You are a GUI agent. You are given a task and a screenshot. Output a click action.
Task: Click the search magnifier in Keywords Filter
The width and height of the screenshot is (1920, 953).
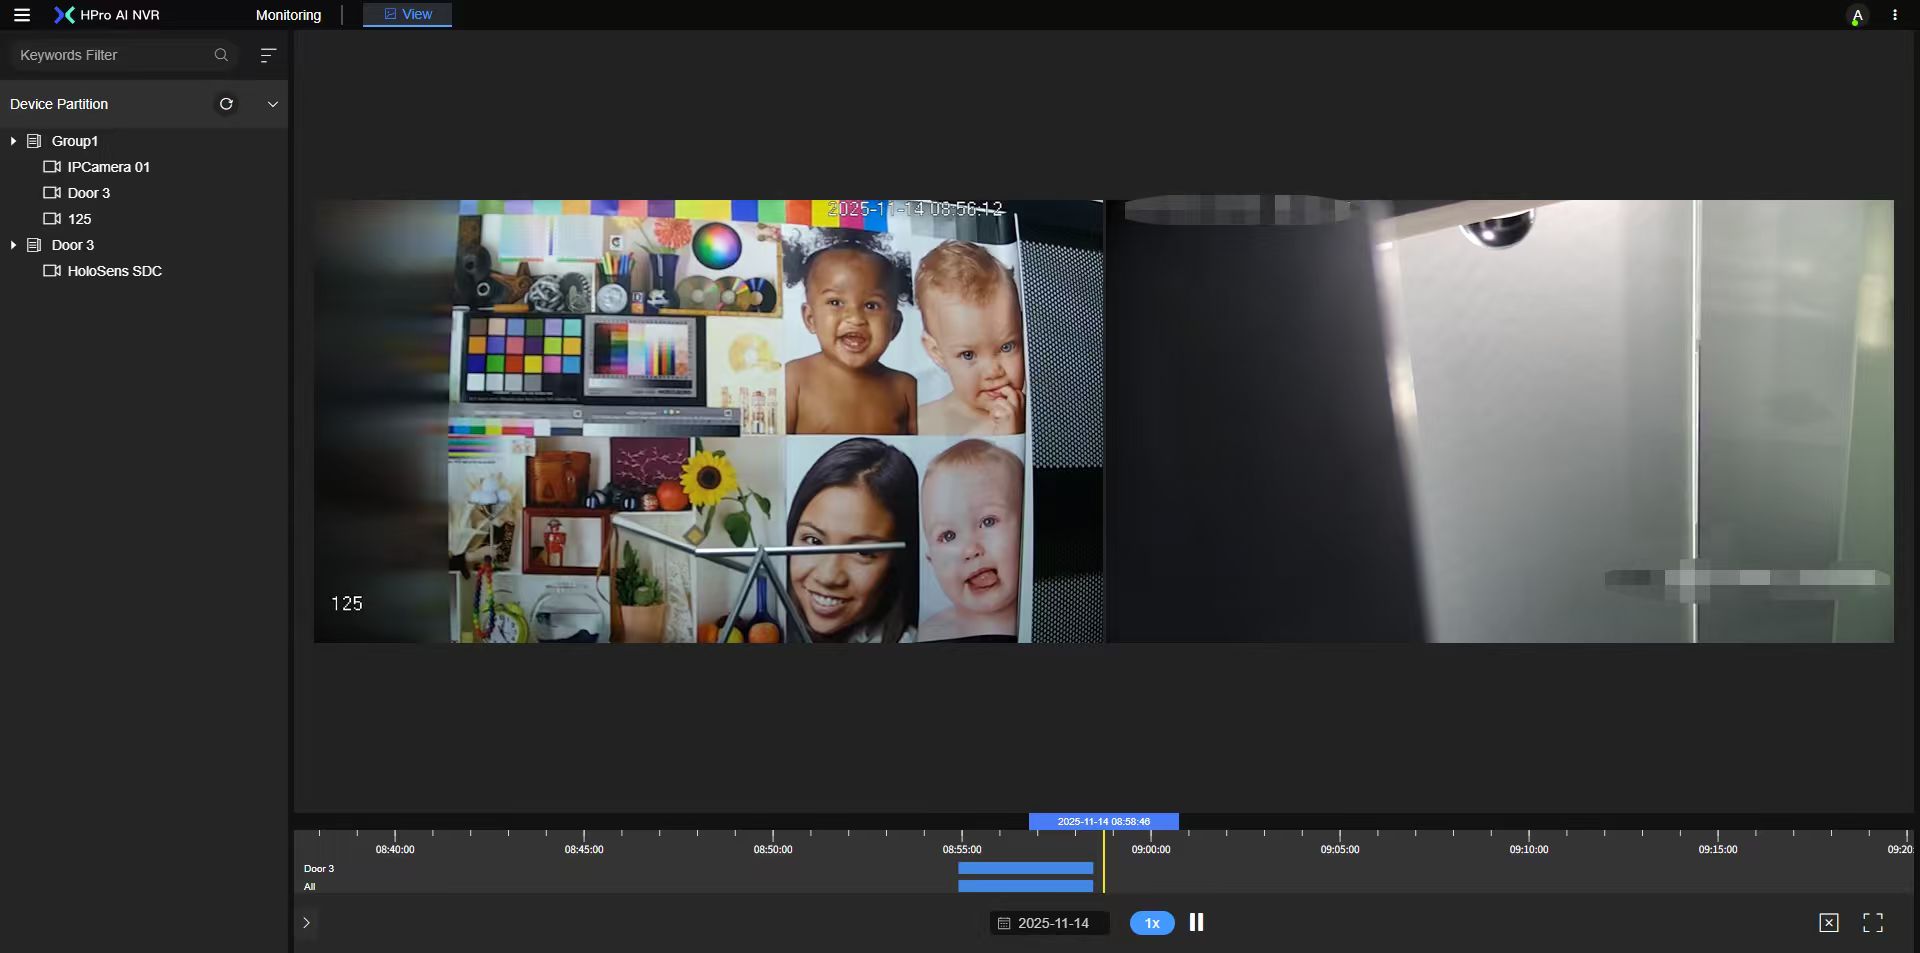(221, 55)
